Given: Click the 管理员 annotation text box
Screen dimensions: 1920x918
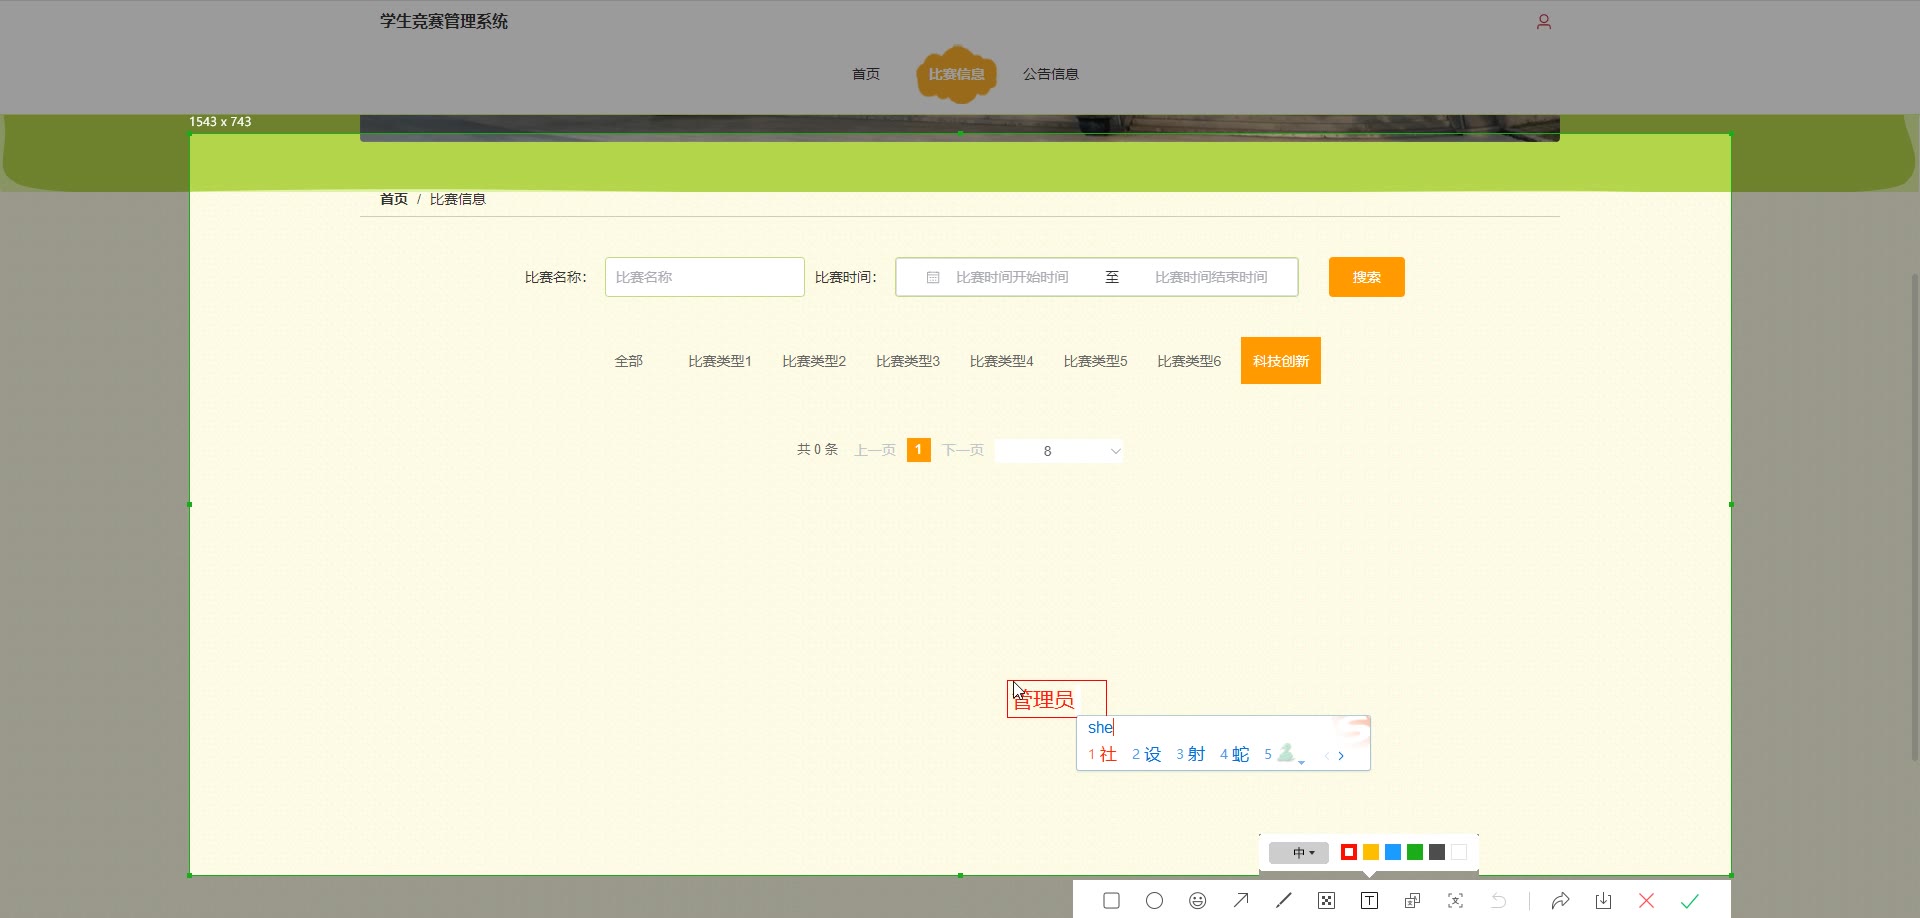Looking at the screenshot, I should 1057,699.
